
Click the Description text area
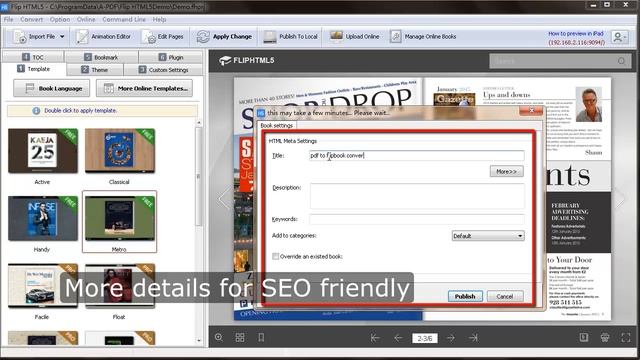(417, 196)
